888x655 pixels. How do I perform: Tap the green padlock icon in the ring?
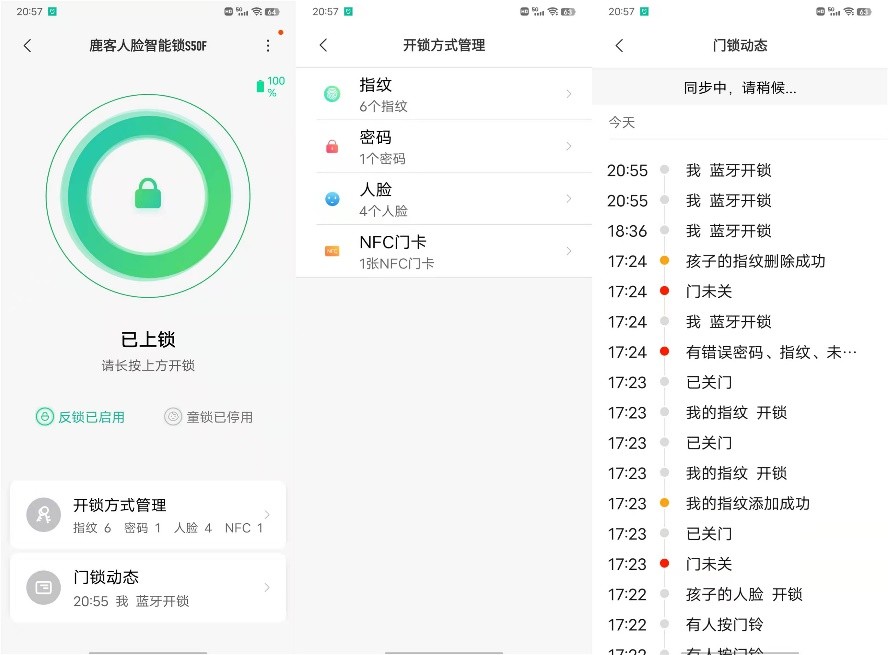(148, 194)
